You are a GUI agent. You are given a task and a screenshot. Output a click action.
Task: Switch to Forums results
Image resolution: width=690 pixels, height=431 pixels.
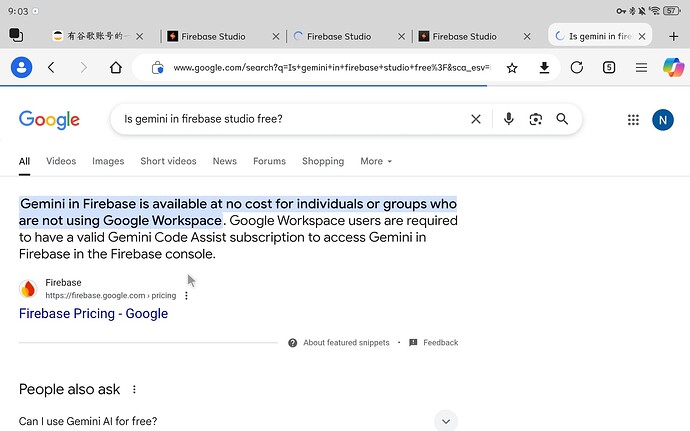[x=269, y=161]
